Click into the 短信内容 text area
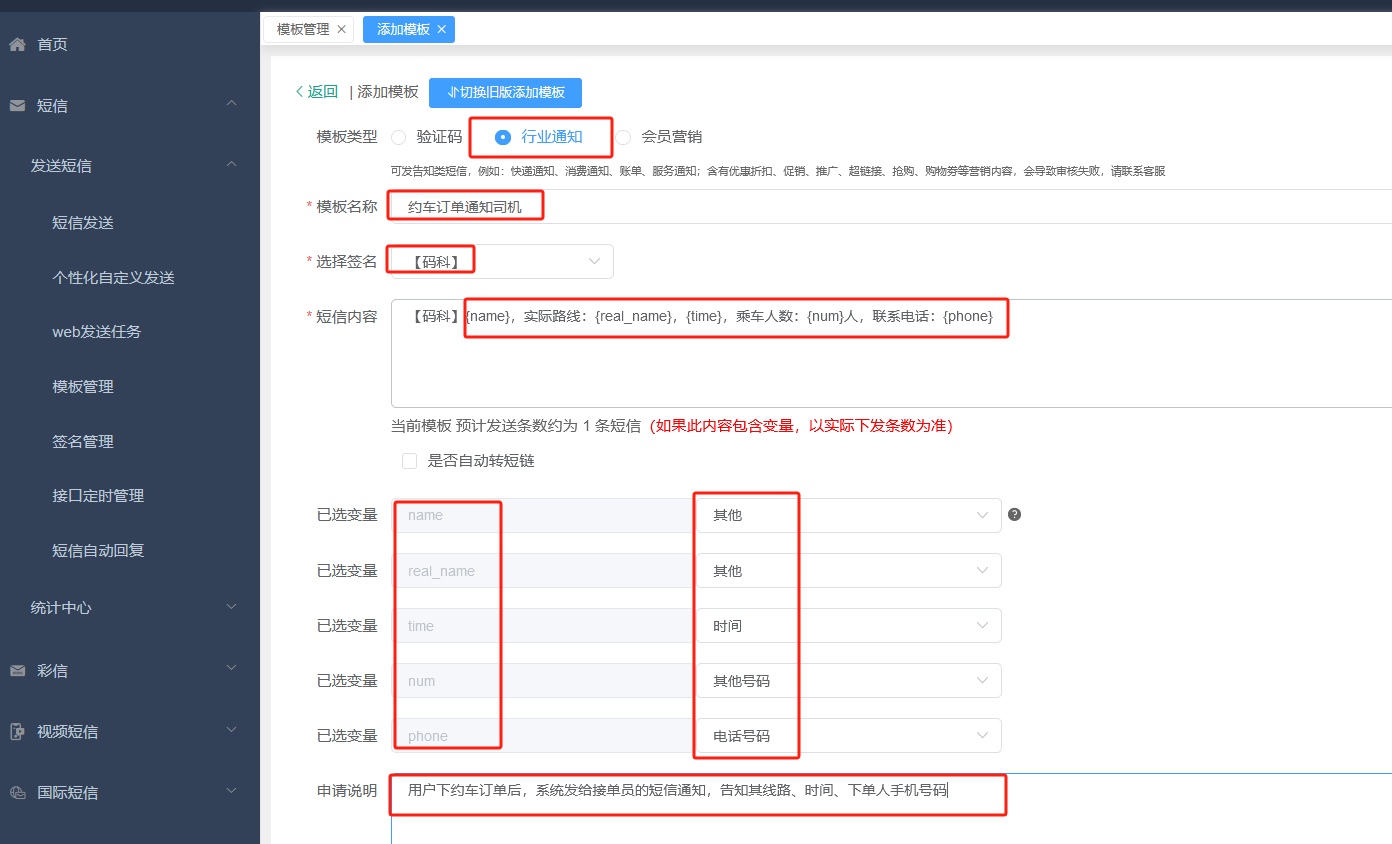This screenshot has height=844, width=1392. pyautogui.click(x=891, y=353)
